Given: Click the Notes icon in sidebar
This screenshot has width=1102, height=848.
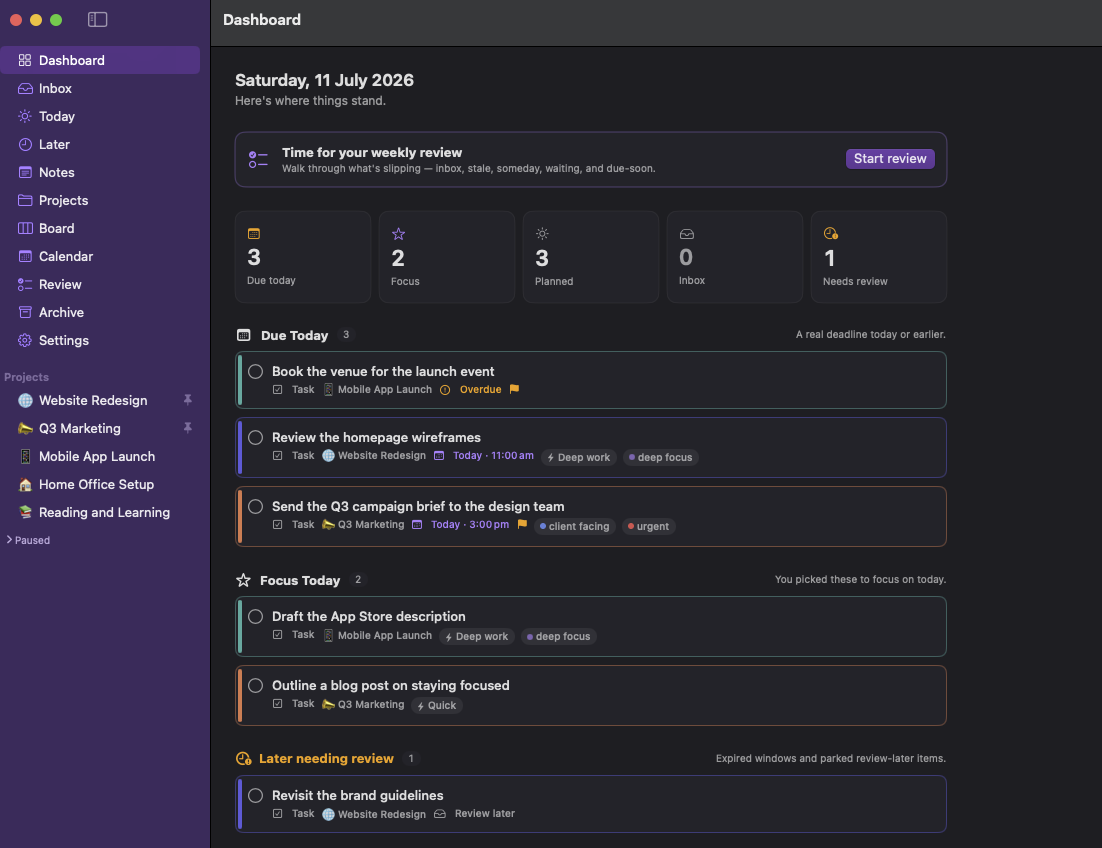Looking at the screenshot, I should (25, 173).
